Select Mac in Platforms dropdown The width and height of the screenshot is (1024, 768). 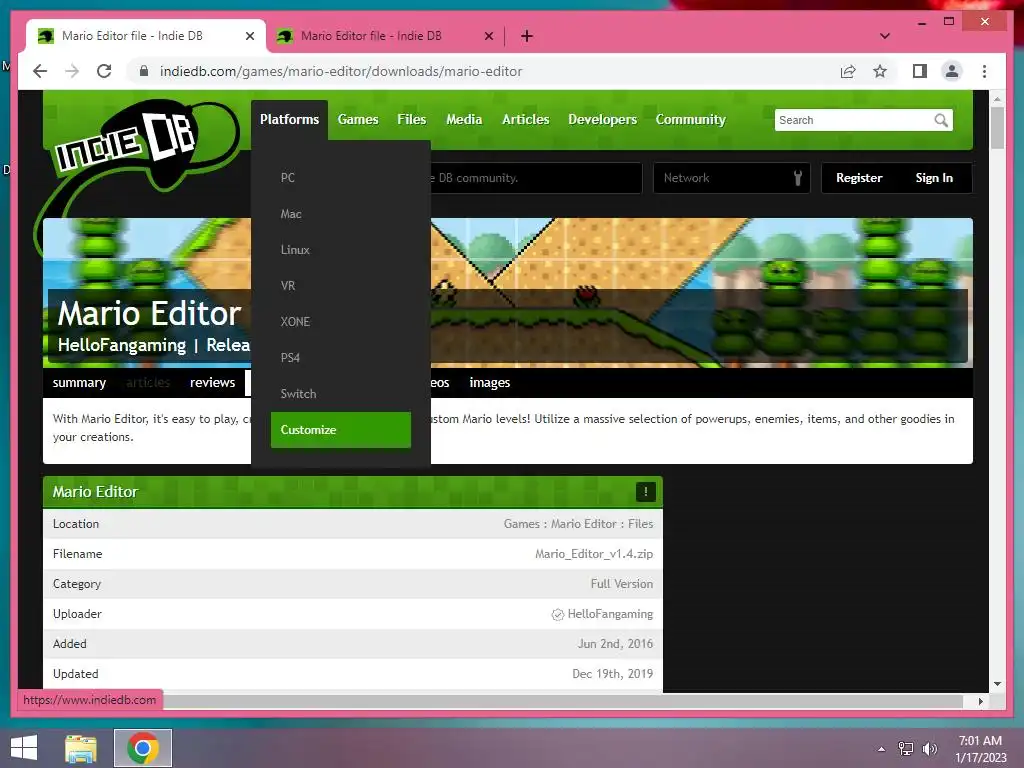(x=341, y=214)
